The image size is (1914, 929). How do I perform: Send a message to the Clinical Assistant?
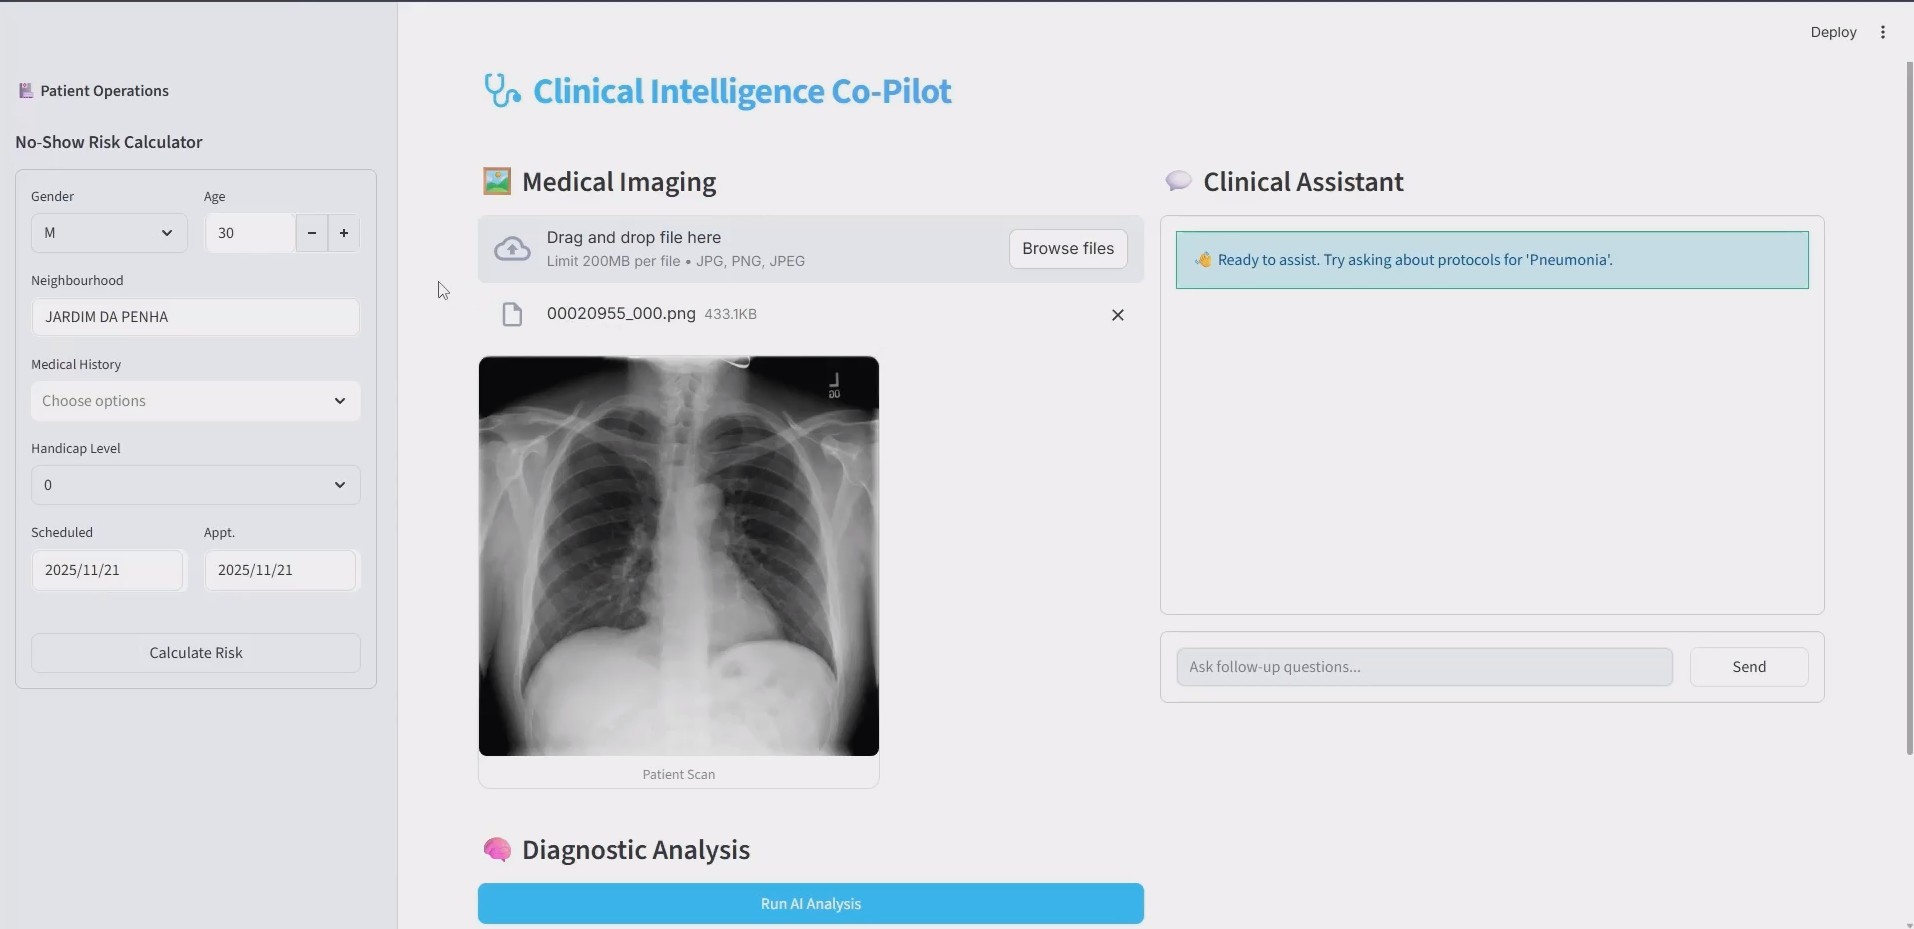coord(1748,666)
